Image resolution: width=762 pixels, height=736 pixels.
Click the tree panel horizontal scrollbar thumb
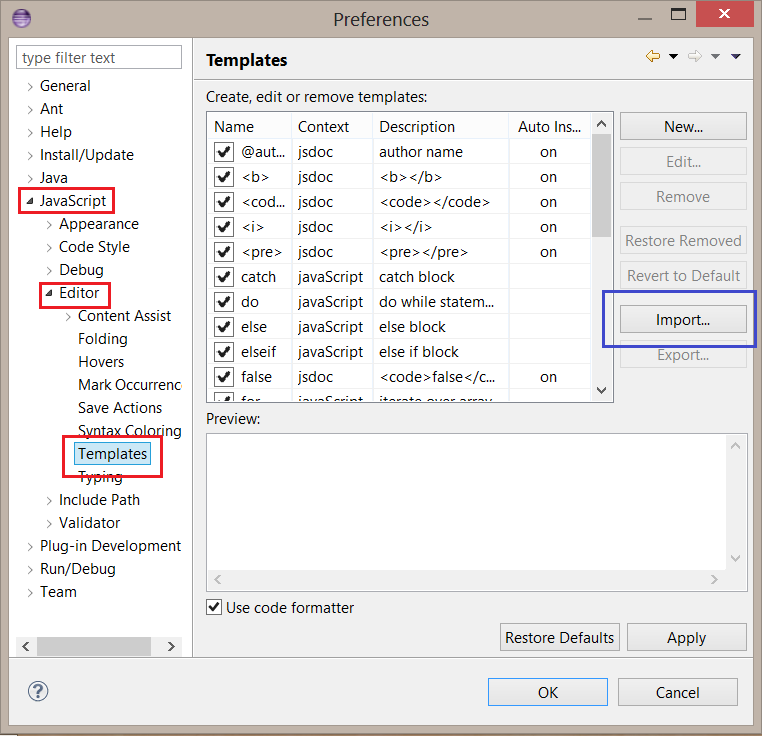pos(94,647)
